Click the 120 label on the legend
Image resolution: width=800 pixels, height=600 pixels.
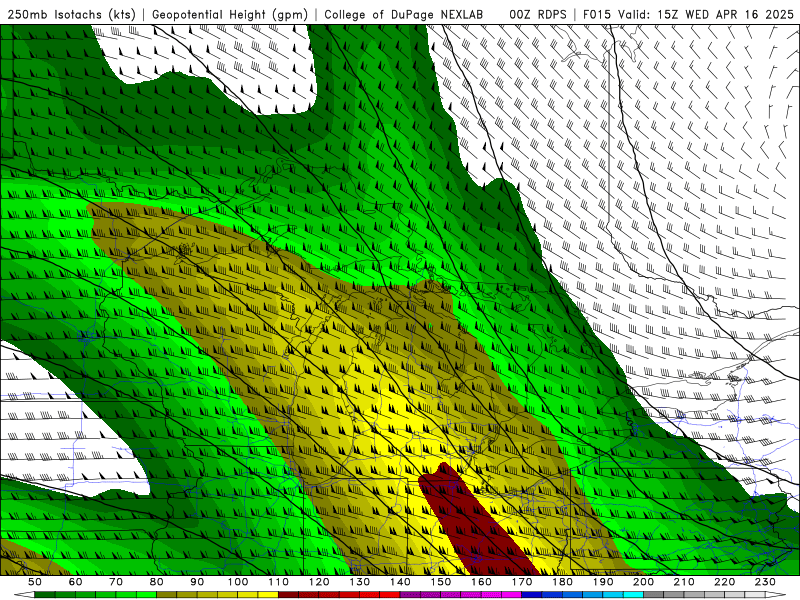pyautogui.click(x=319, y=582)
